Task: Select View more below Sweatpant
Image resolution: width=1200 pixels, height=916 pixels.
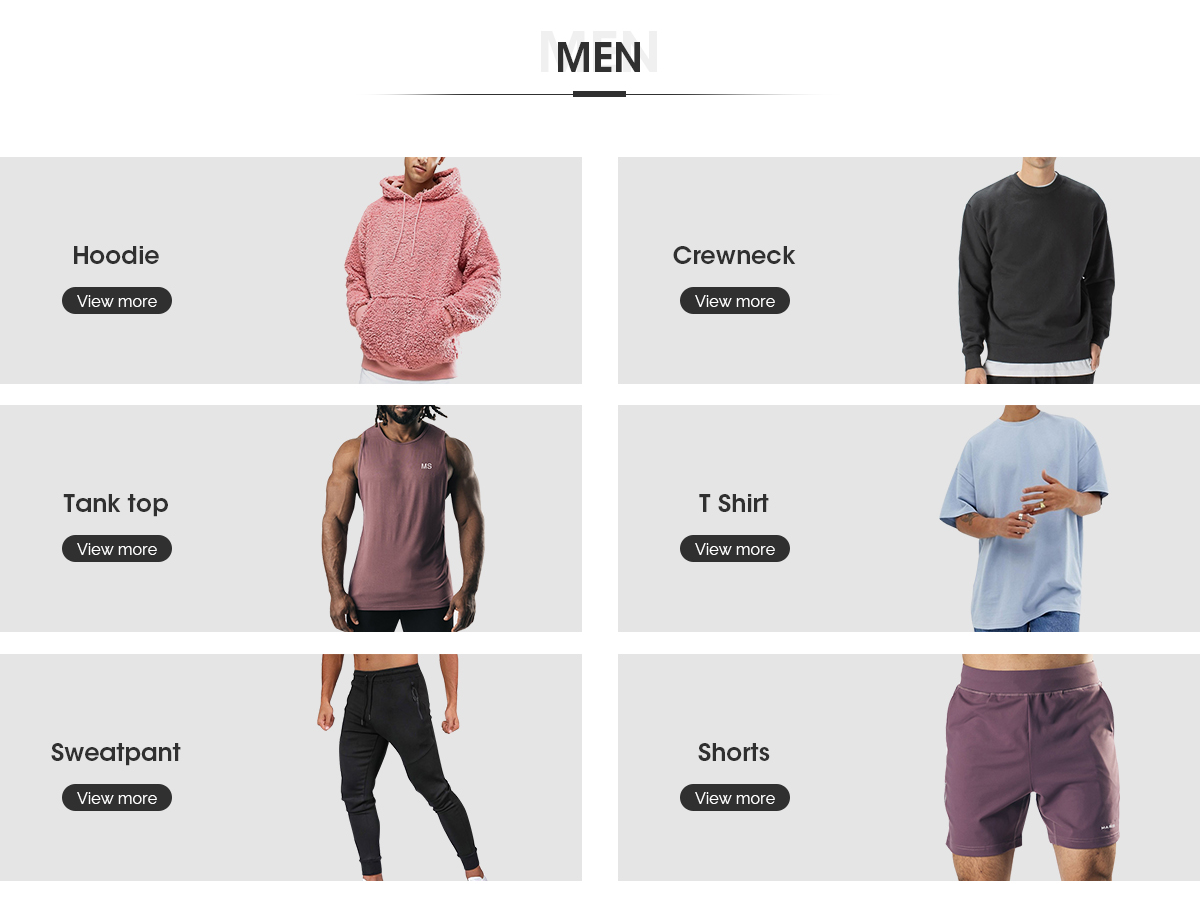Action: [x=117, y=798]
